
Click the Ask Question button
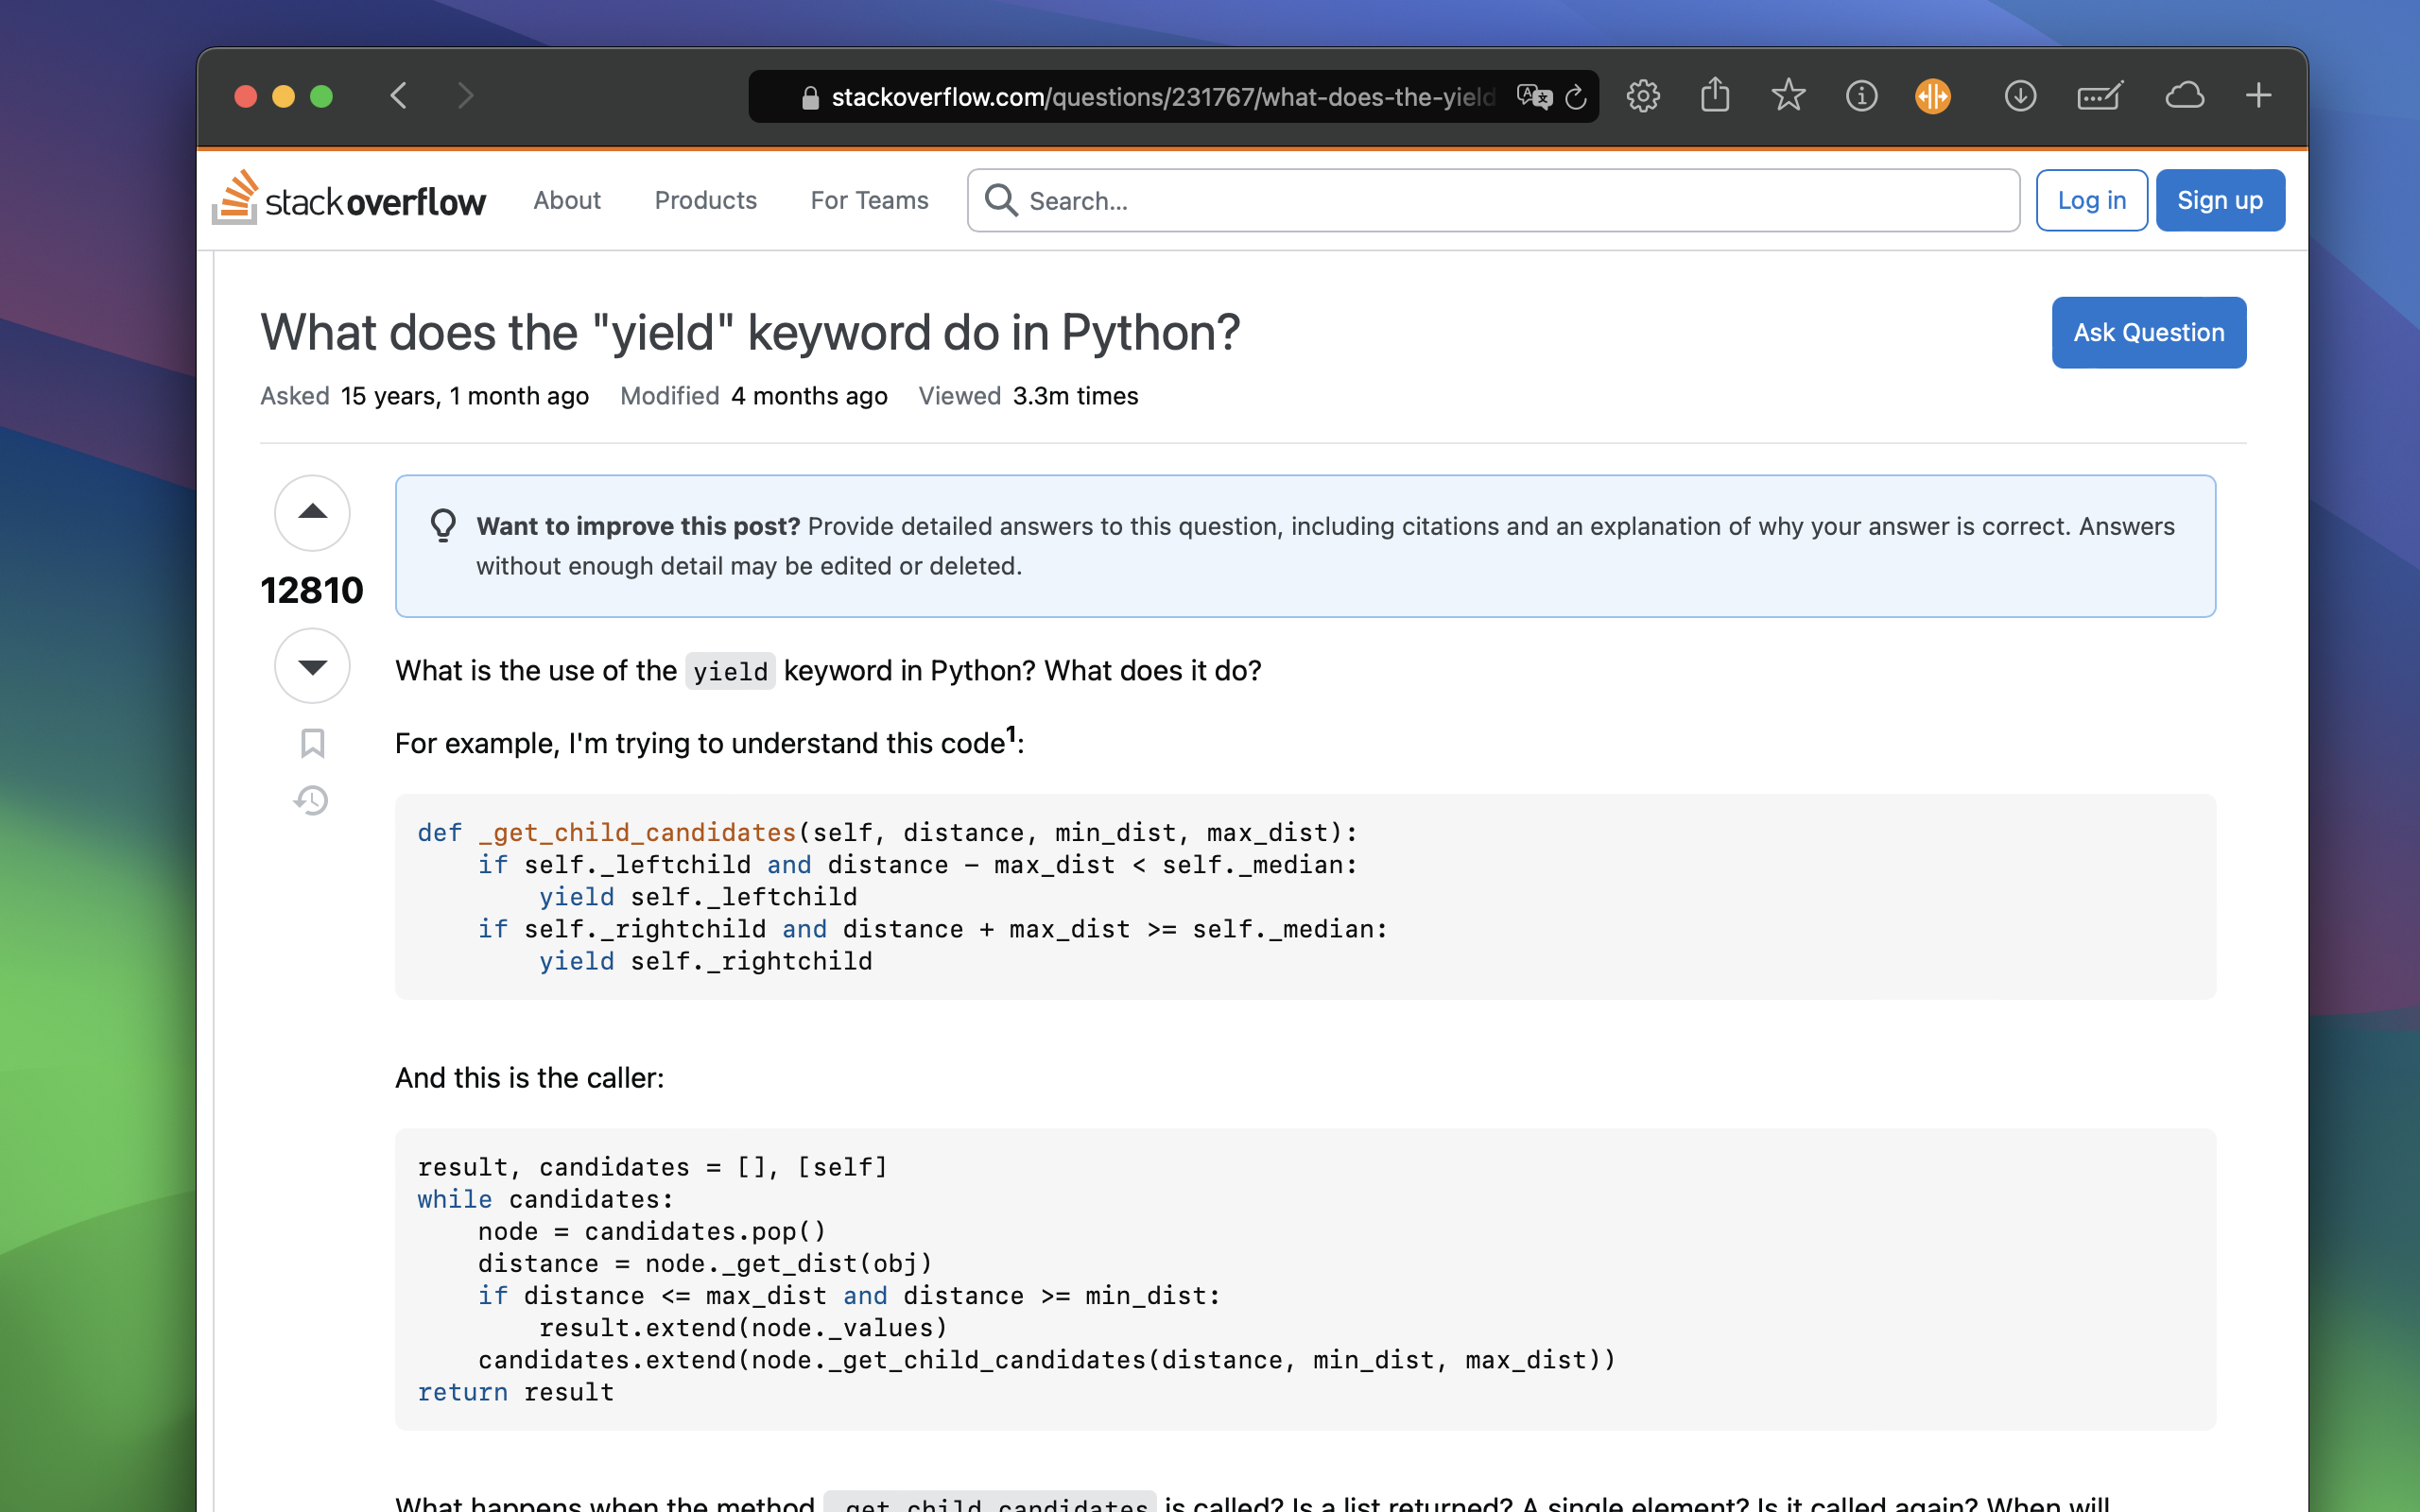[x=2148, y=333]
